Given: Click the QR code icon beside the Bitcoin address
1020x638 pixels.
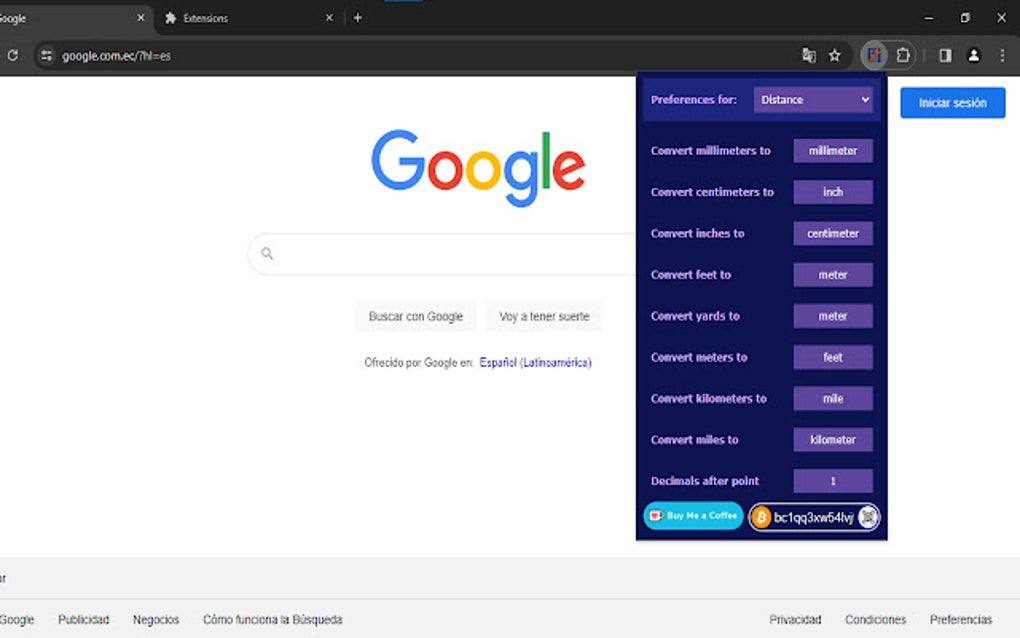Looking at the screenshot, I should click(x=869, y=517).
